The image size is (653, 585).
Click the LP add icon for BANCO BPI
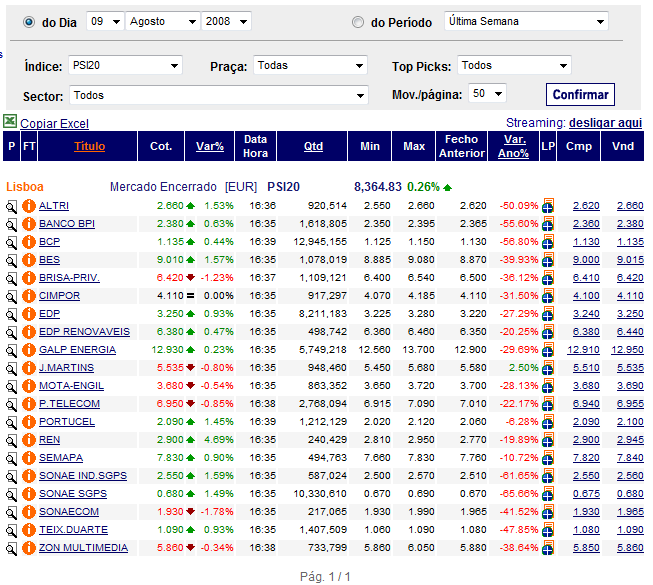(548, 224)
